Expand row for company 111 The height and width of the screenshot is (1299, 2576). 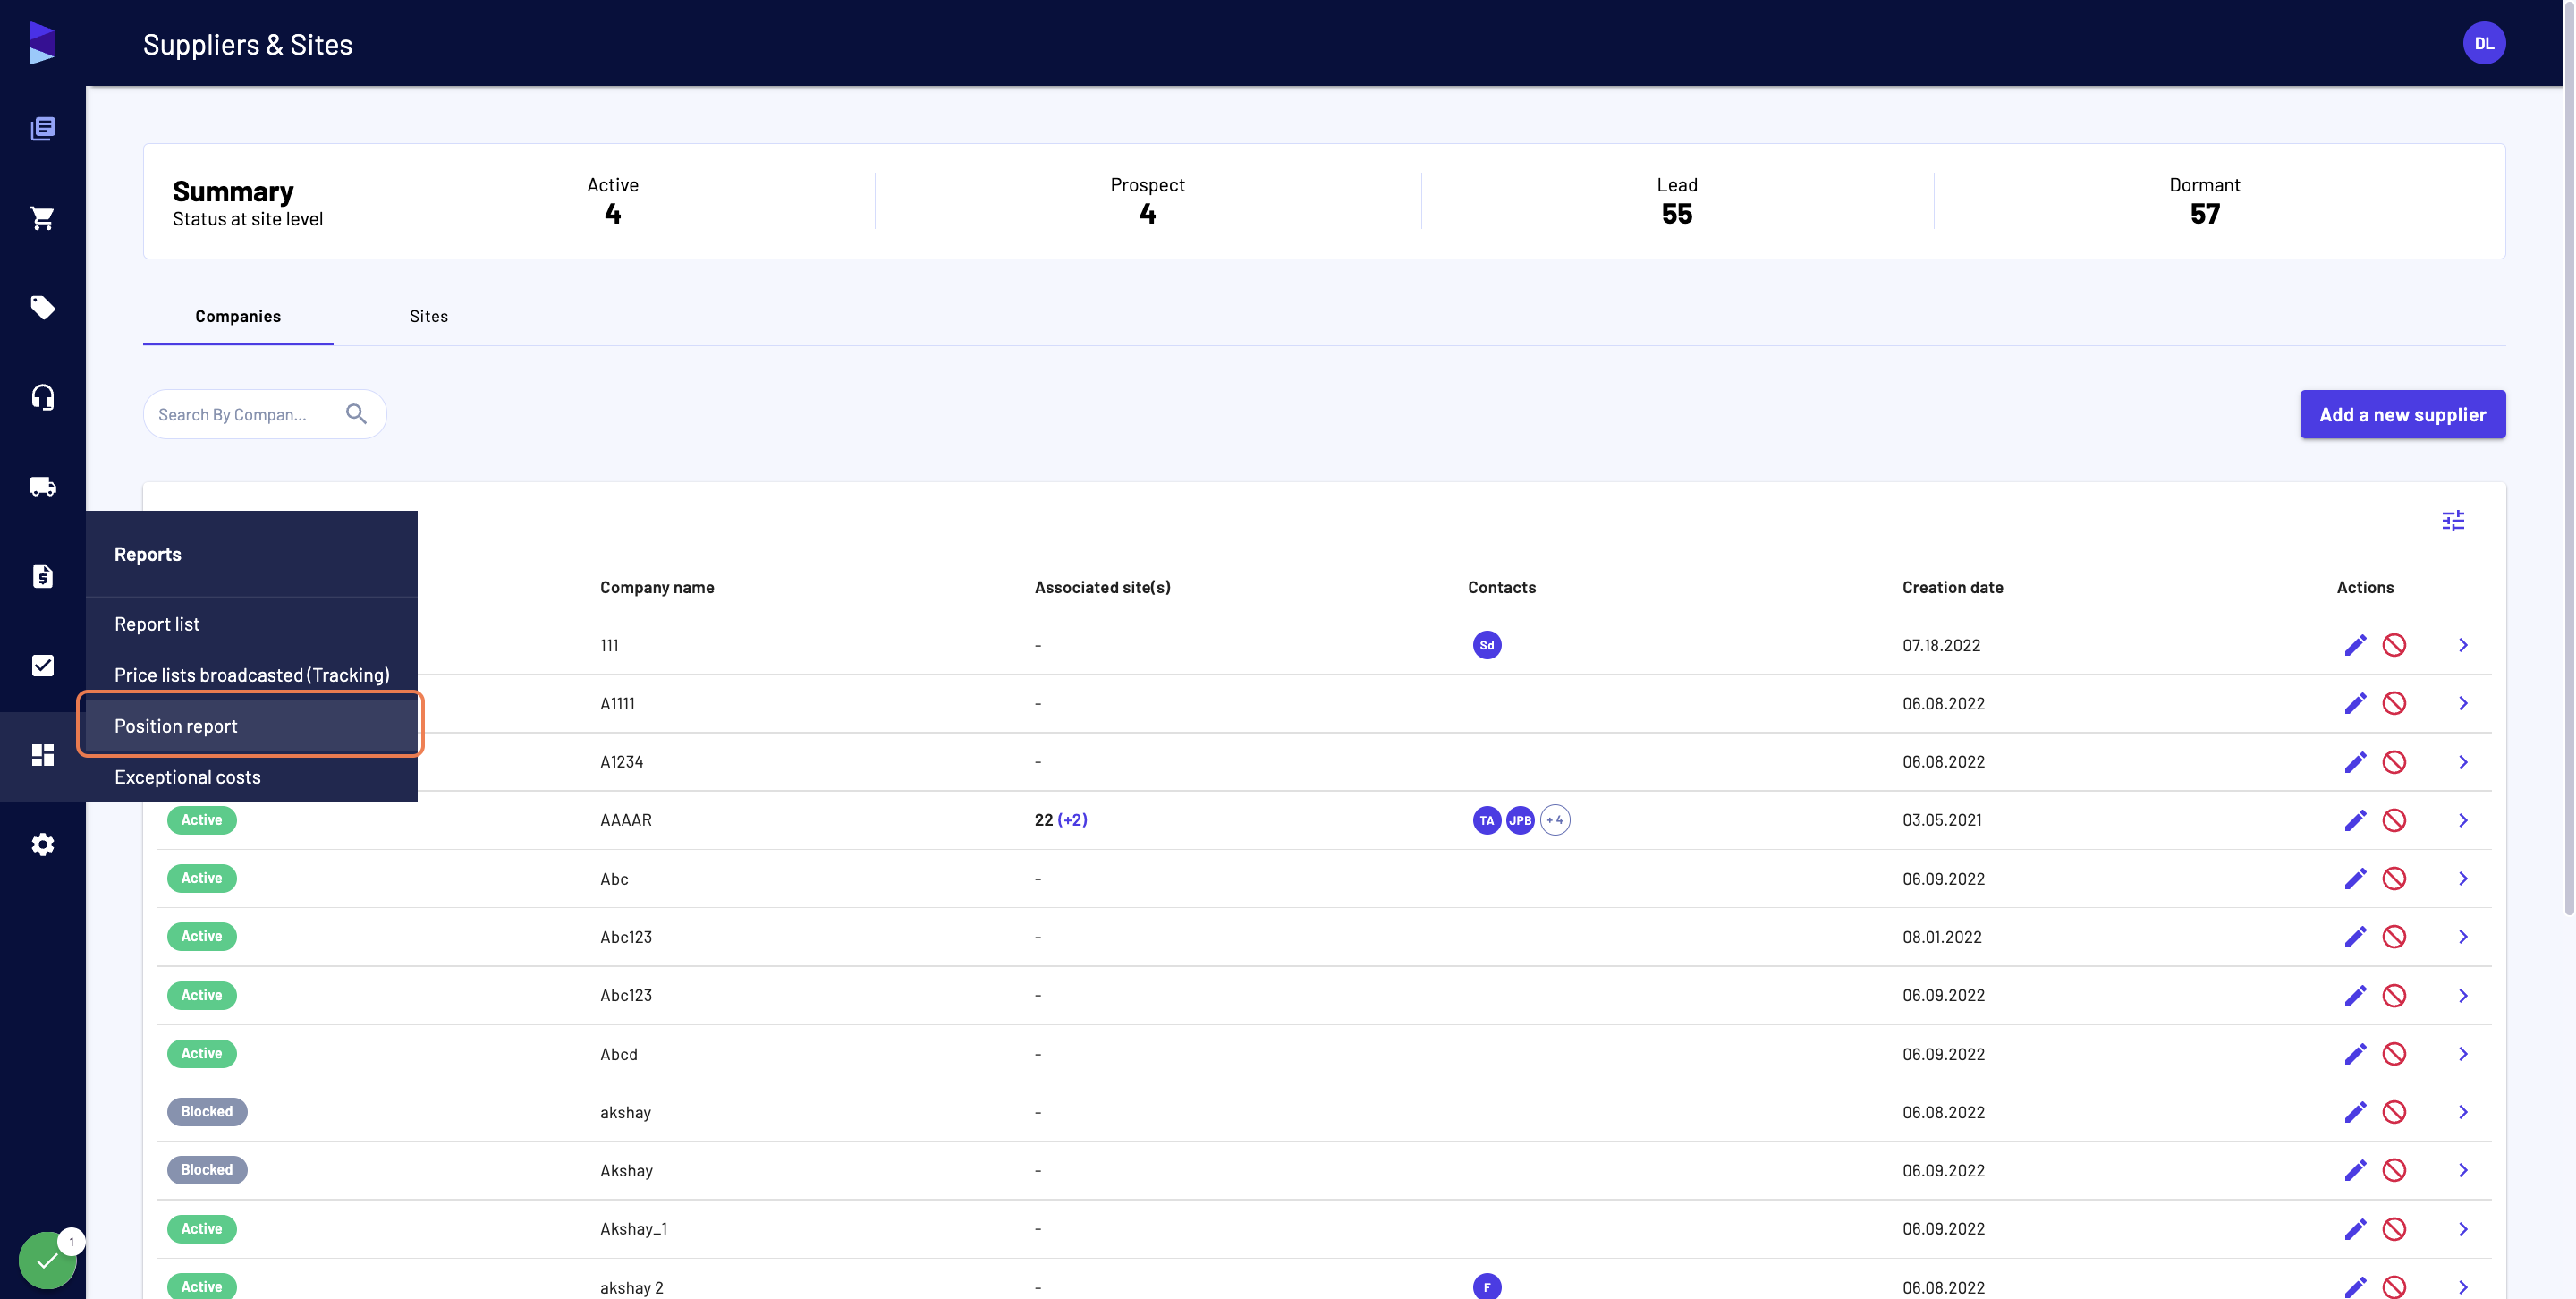2462,645
